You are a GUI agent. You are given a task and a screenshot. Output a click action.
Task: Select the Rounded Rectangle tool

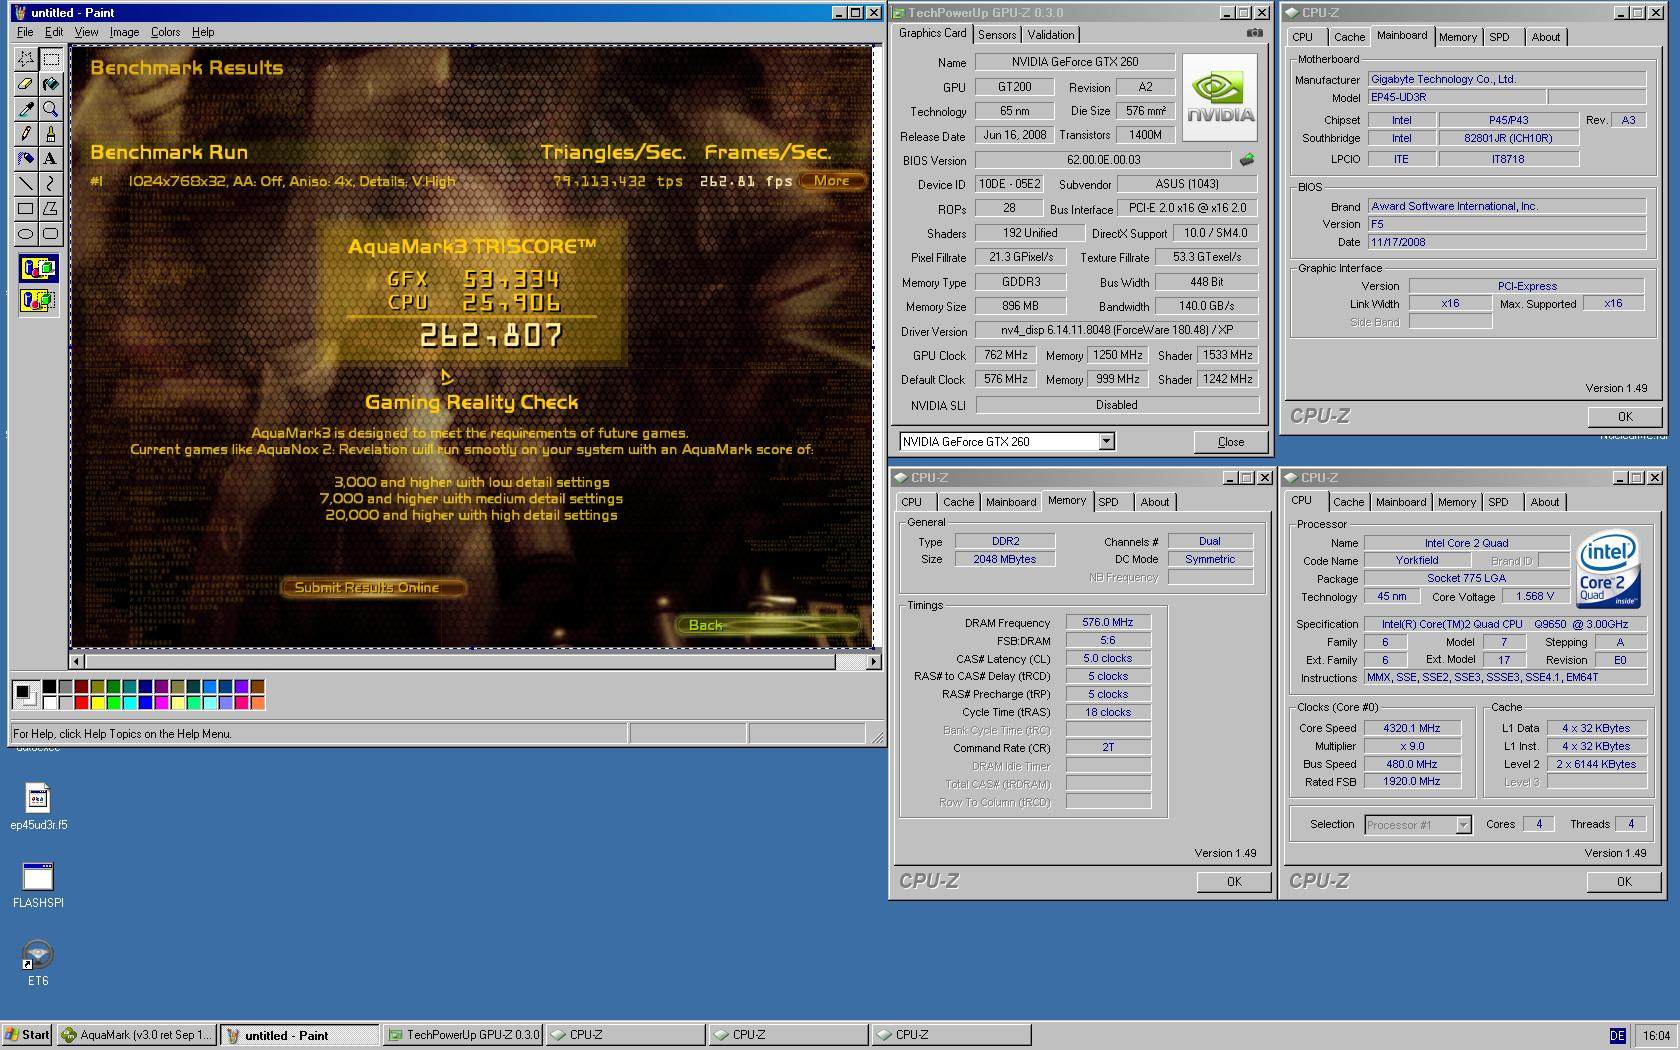pyautogui.click(x=50, y=233)
